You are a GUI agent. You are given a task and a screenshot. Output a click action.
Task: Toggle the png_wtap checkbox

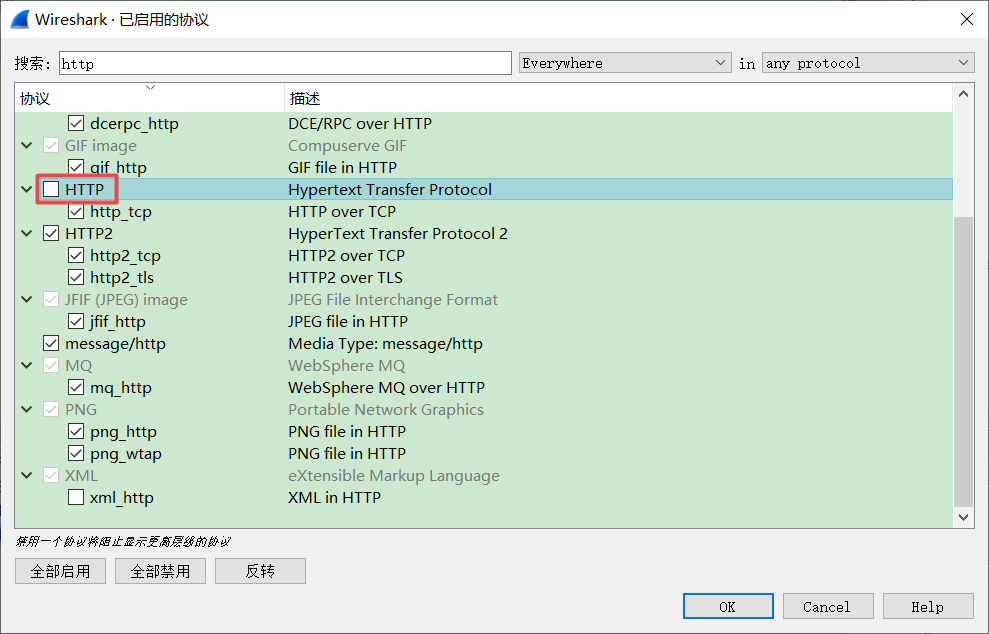point(76,454)
